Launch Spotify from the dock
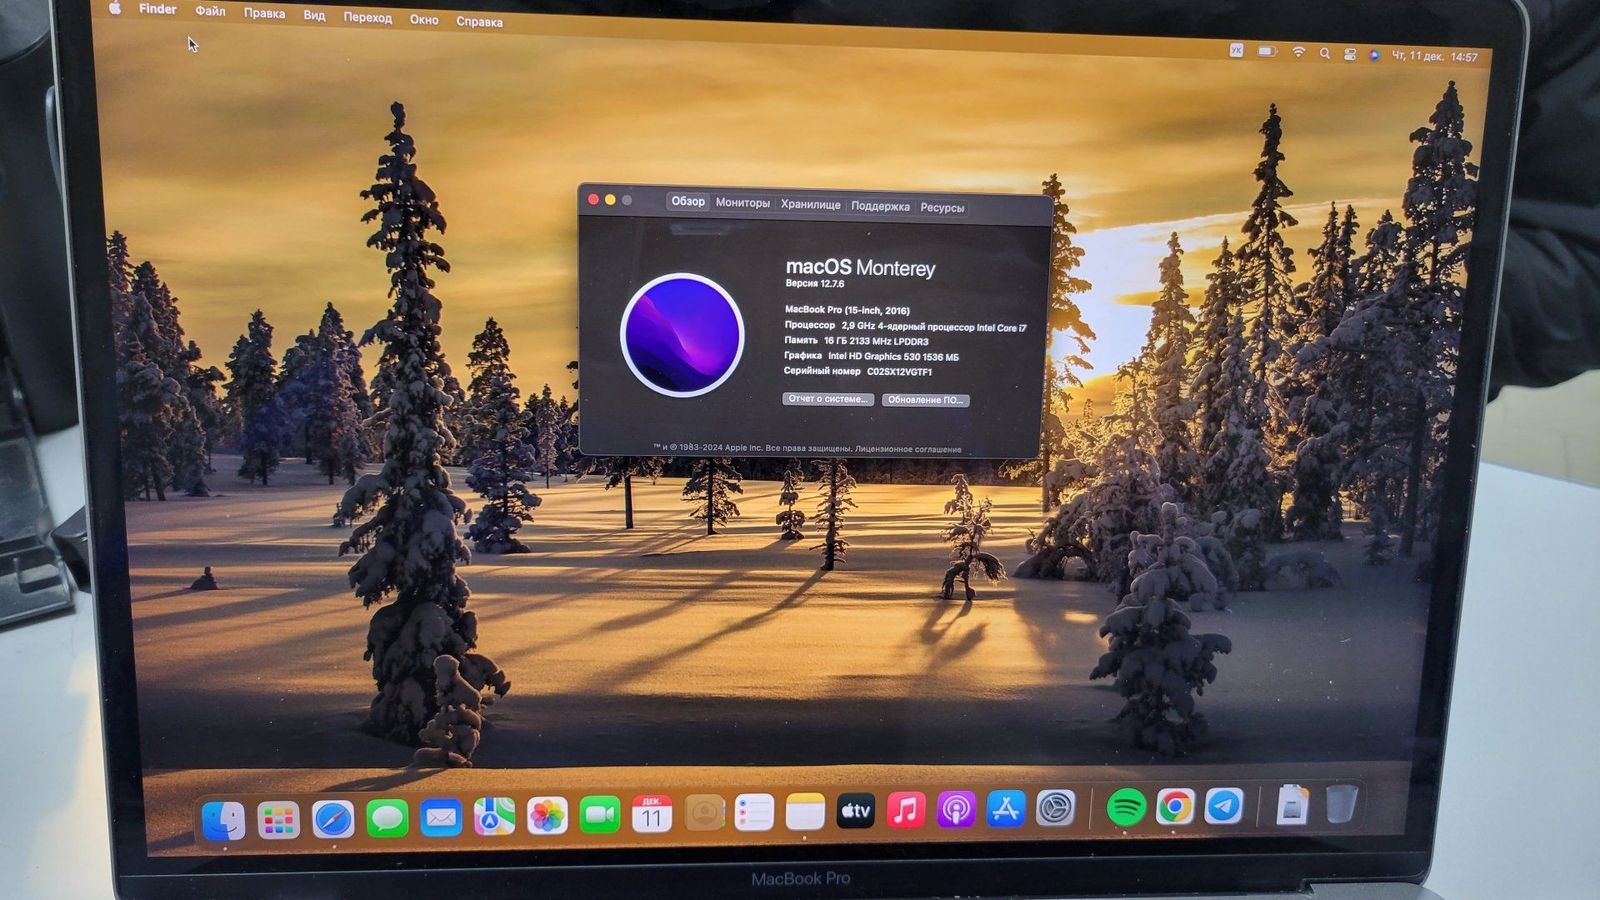 (x=1126, y=807)
